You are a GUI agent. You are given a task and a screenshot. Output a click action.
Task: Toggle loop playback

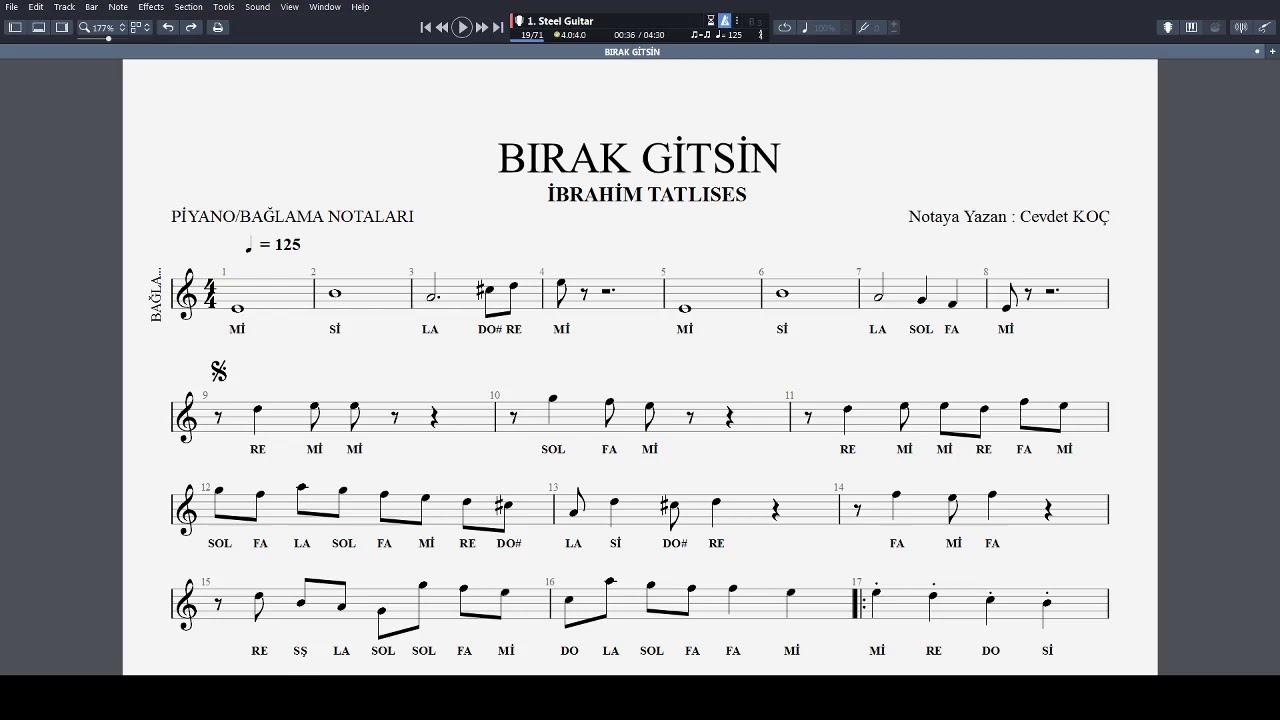click(785, 28)
